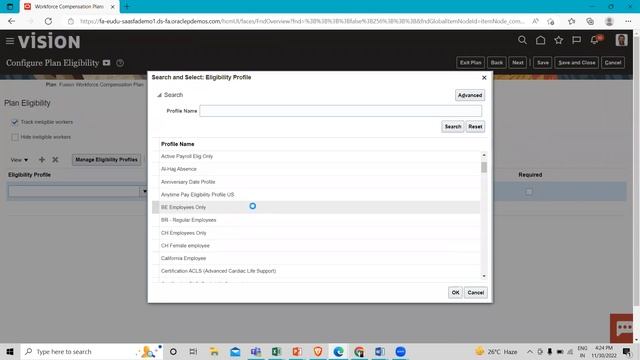Screen dimensions: 640x360
Task: Click the Advanced search button
Action: pyautogui.click(x=470, y=95)
